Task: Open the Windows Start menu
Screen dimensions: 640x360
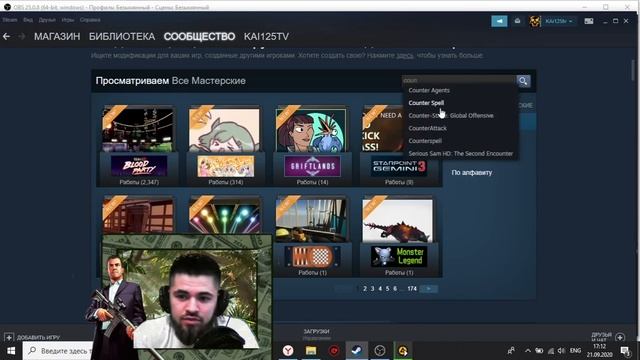Action: (x=11, y=351)
